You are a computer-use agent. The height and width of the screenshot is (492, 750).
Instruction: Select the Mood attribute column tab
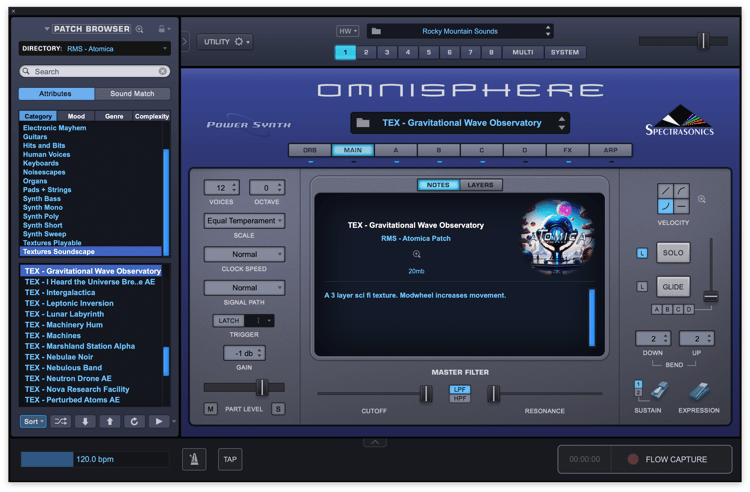tap(76, 116)
